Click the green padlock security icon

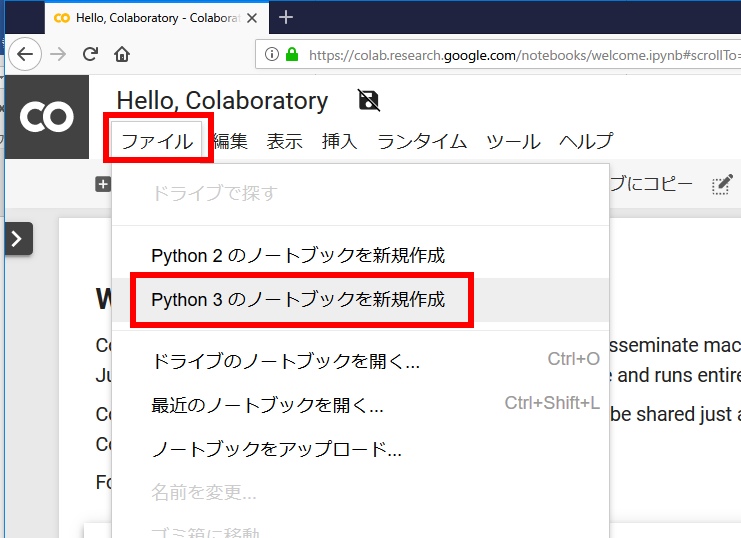pyautogui.click(x=292, y=54)
